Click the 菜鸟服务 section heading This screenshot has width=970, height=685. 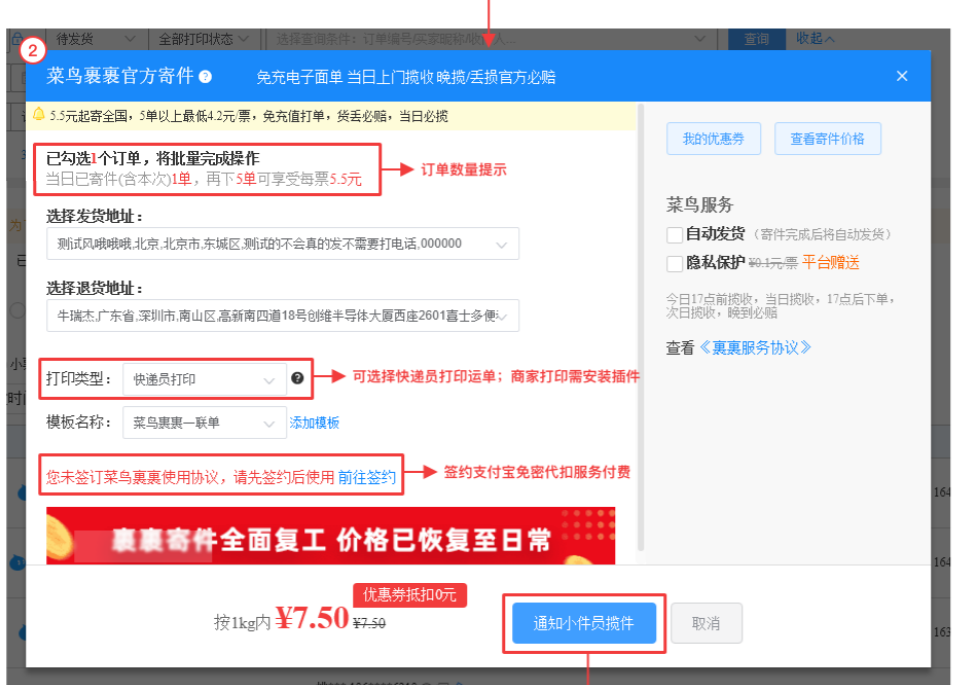[x=700, y=204]
